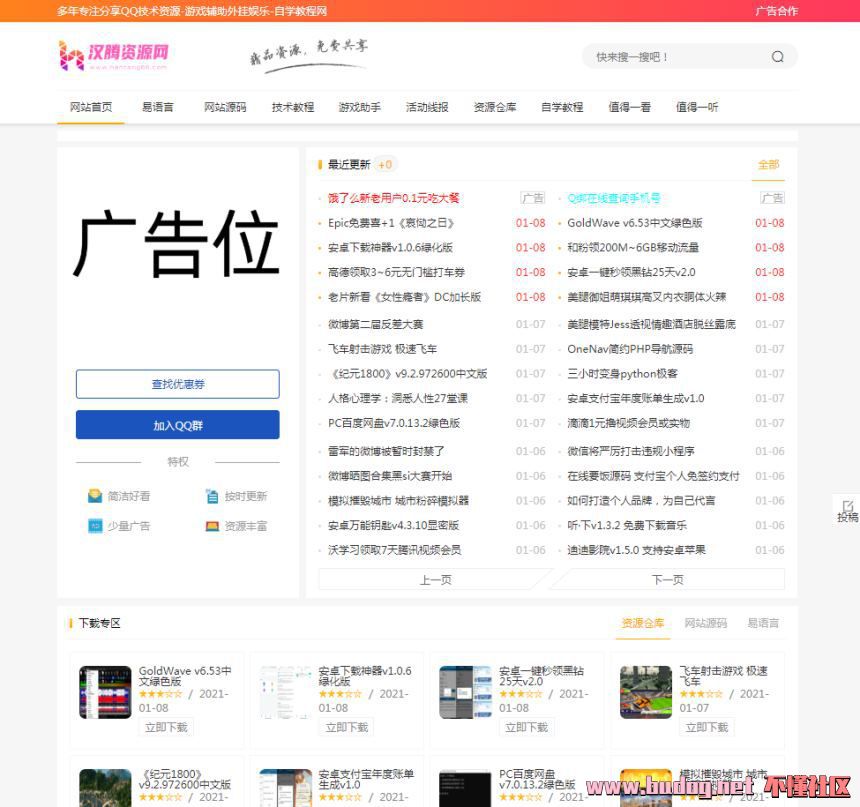The width and height of the screenshot is (860, 807).
Task: Go to 上一页 in recent updates
Action: pos(436,579)
